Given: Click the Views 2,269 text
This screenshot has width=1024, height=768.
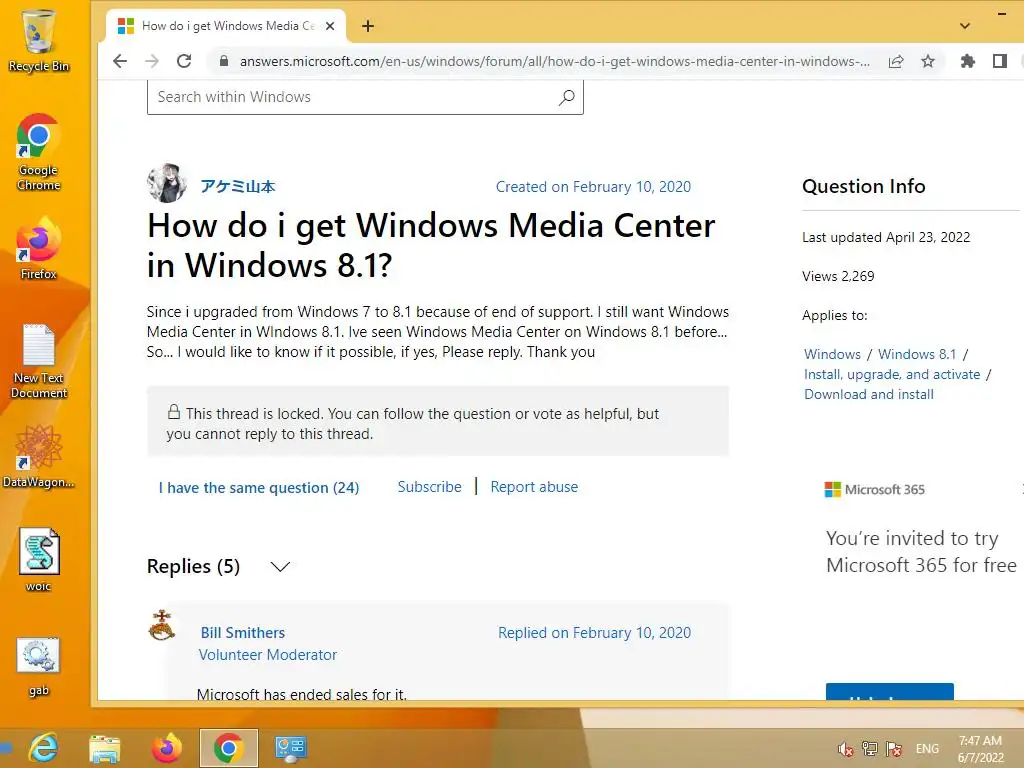Looking at the screenshot, I should (x=838, y=276).
